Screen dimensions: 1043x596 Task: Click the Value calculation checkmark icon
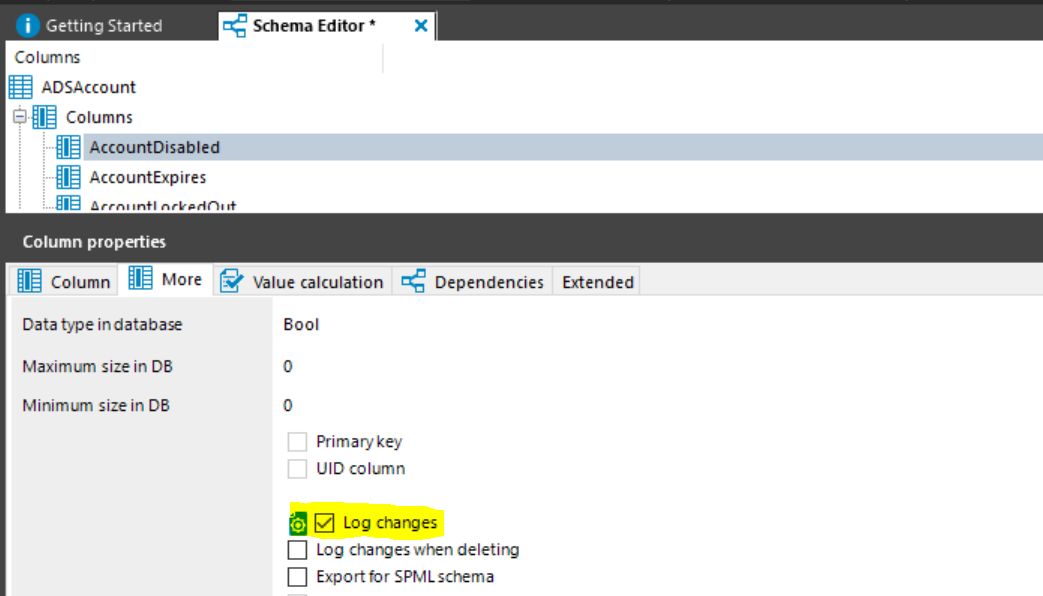[231, 281]
